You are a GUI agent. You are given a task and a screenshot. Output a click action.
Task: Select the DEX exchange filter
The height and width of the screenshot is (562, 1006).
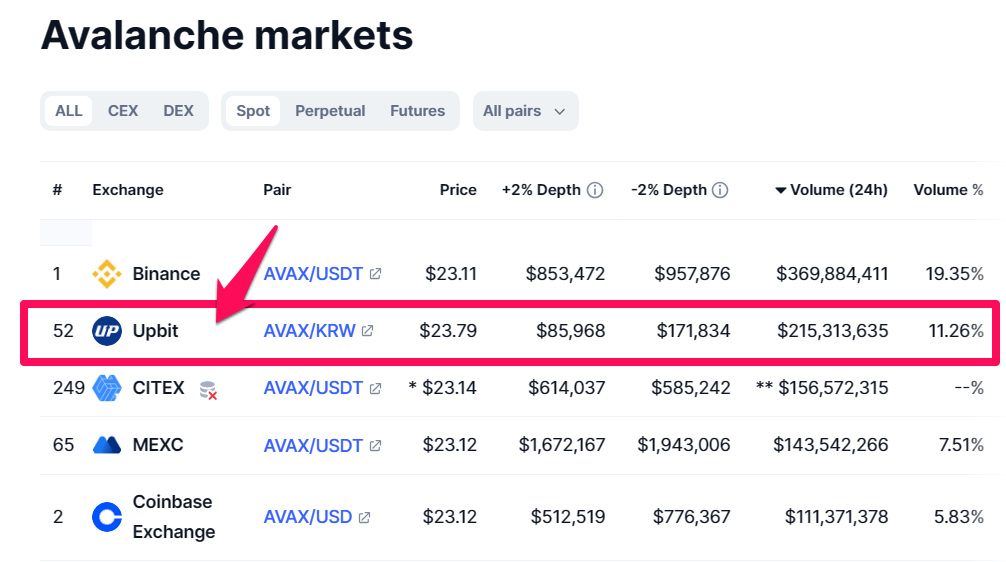coord(178,111)
